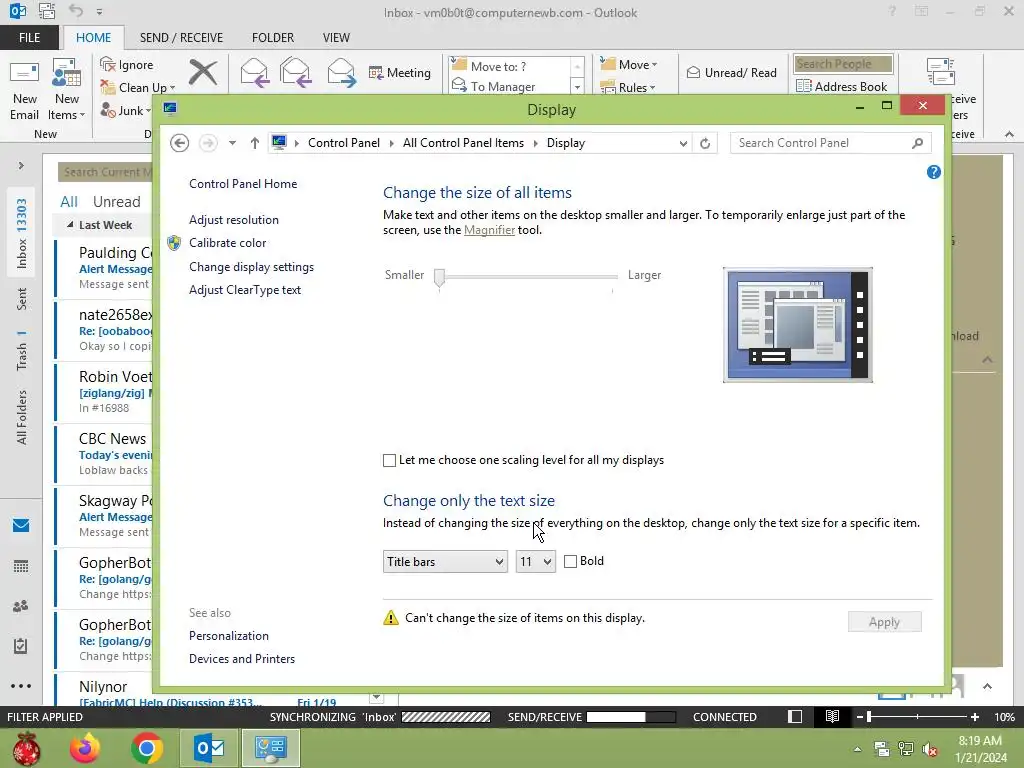The height and width of the screenshot is (768, 1024).
Task: Open Display help question mark
Action: 933,172
